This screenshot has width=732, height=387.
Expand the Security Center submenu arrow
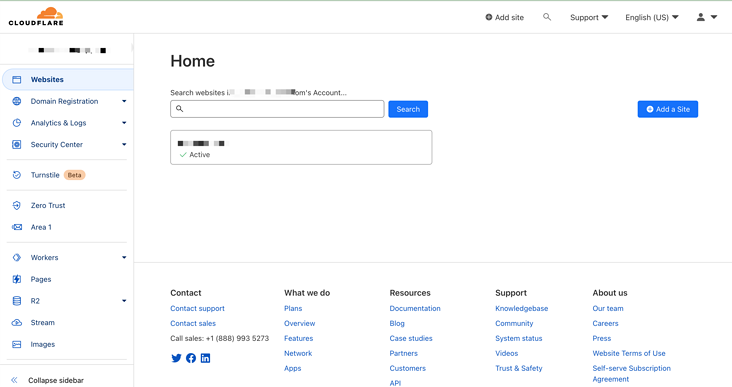coord(124,145)
